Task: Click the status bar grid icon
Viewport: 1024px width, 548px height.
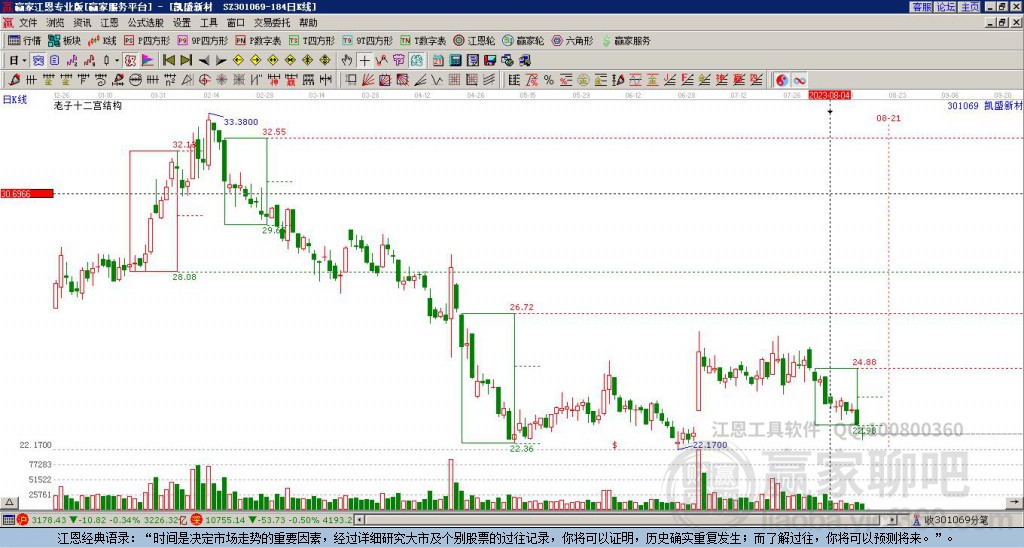Action: click(x=8, y=520)
